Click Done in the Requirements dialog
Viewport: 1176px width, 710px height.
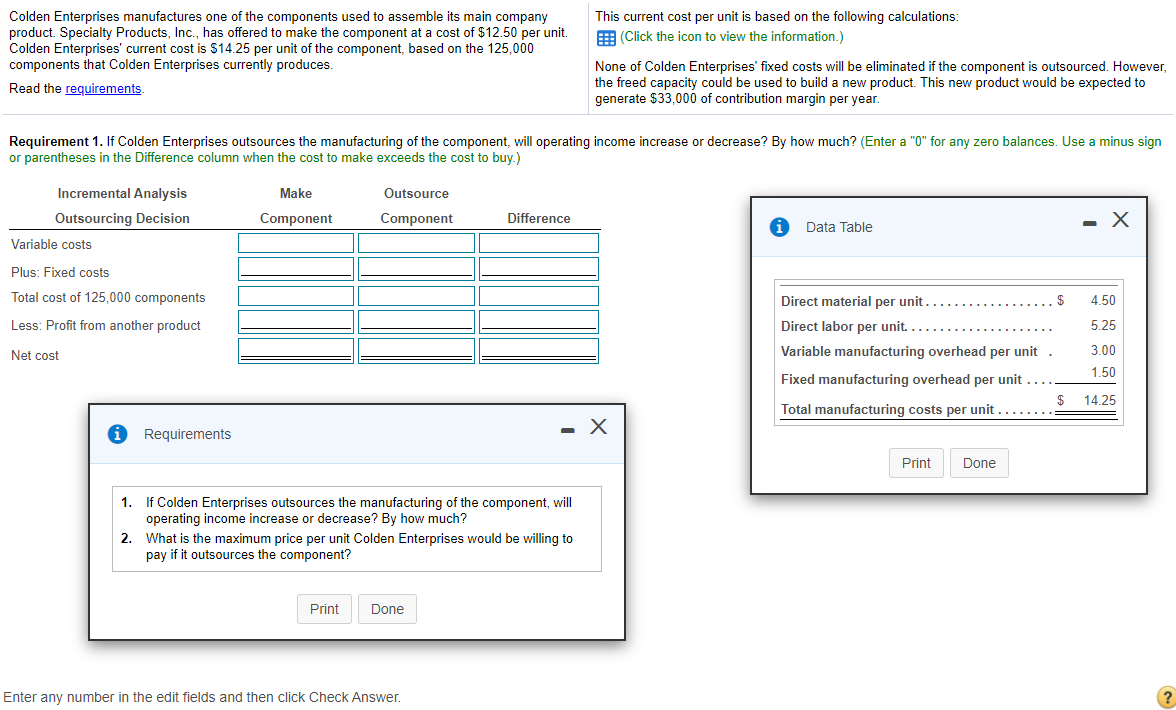tap(387, 610)
